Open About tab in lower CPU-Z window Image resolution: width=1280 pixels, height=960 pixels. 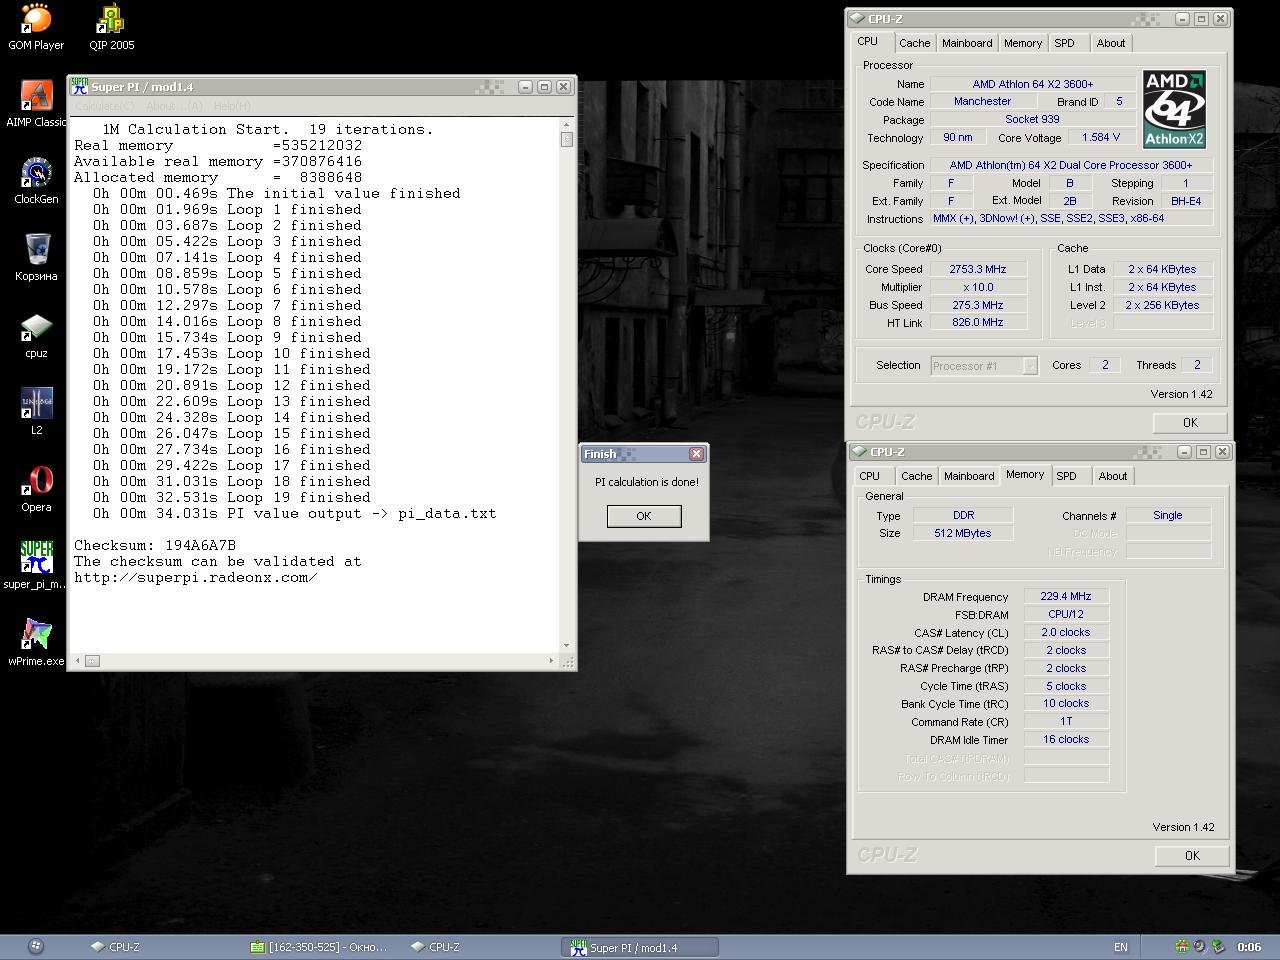coord(1113,476)
